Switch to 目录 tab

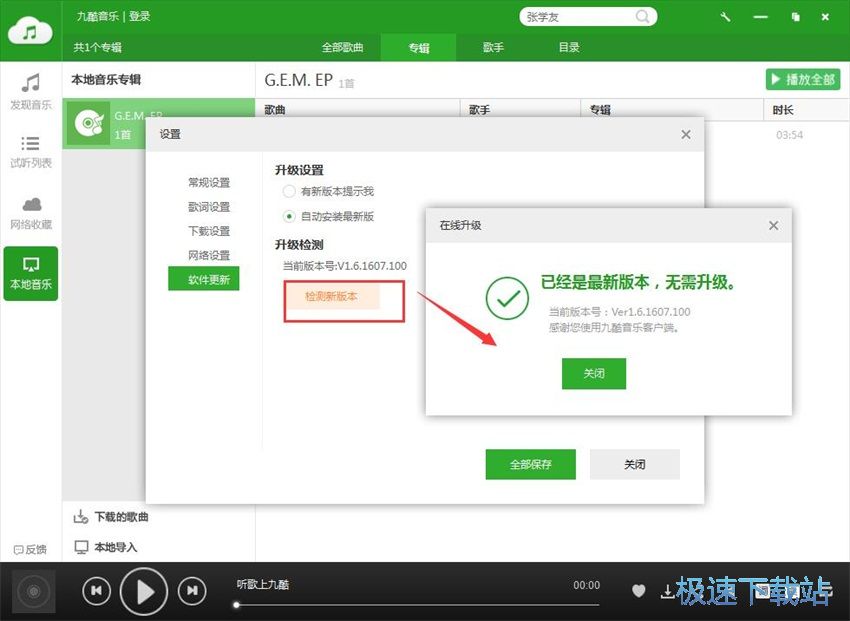[x=569, y=48]
